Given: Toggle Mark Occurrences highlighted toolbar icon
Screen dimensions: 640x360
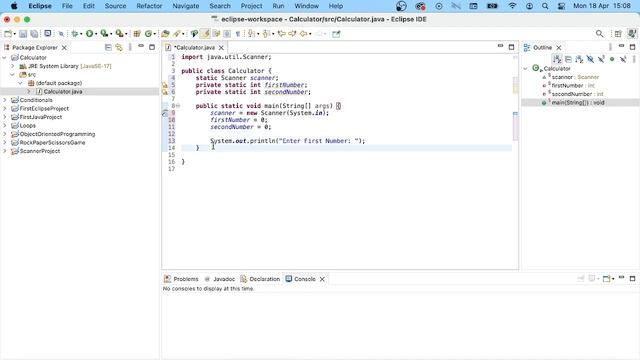Looking at the screenshot, I should tap(206, 34).
